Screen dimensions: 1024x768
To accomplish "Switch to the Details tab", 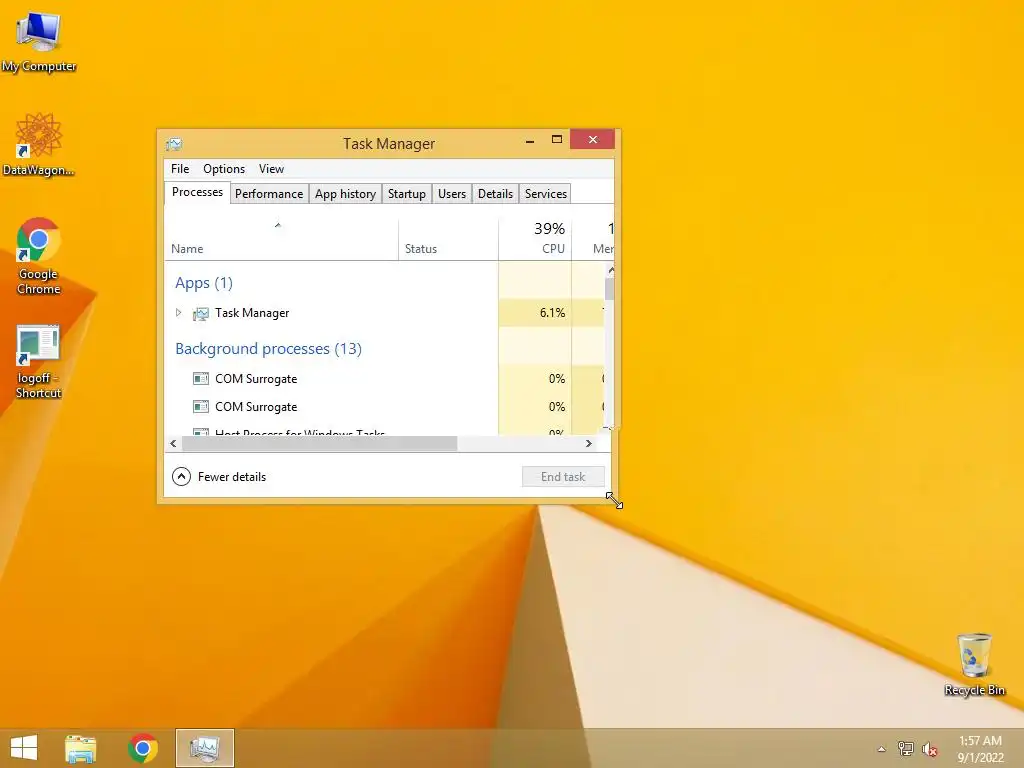I will pos(495,194).
